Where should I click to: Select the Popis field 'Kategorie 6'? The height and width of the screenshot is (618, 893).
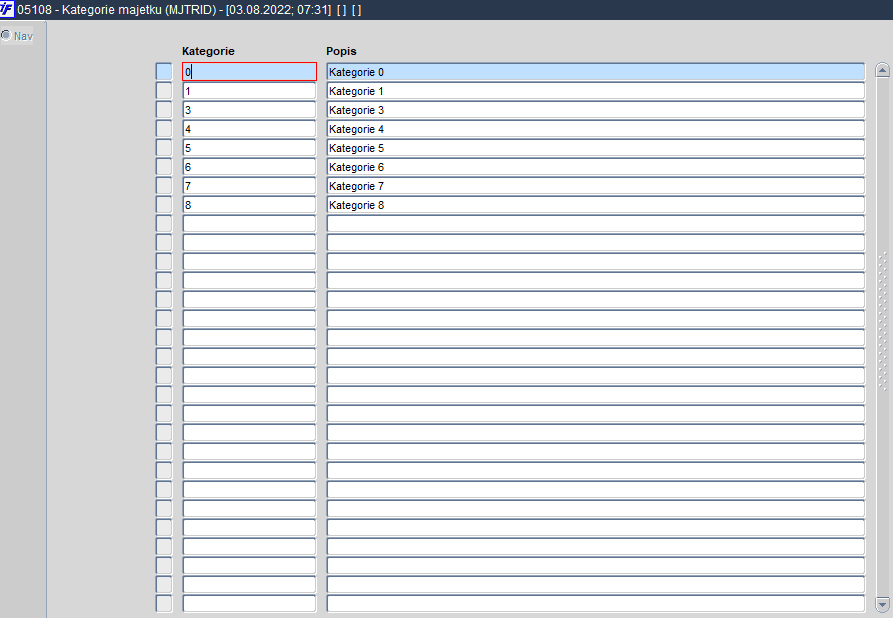(x=596, y=167)
